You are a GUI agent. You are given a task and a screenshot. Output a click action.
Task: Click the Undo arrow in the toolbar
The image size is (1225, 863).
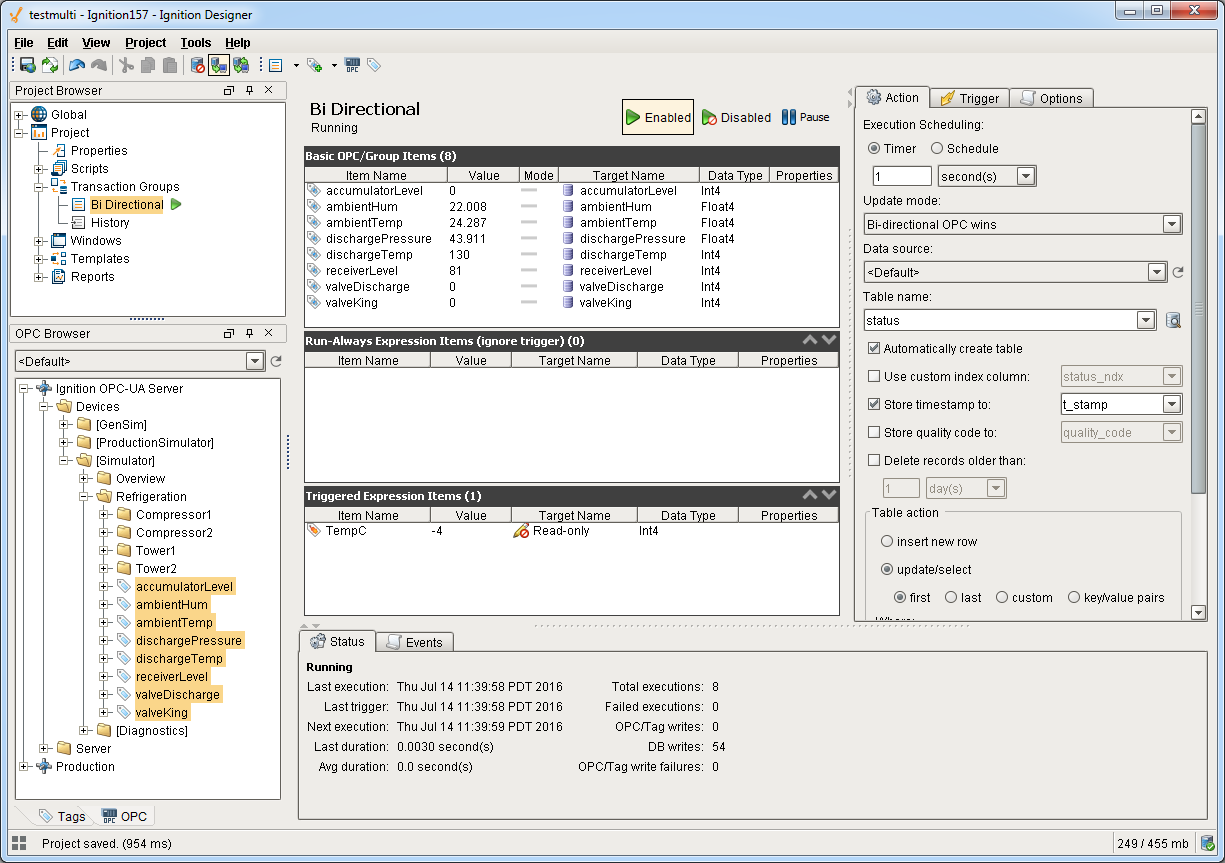(x=77, y=65)
